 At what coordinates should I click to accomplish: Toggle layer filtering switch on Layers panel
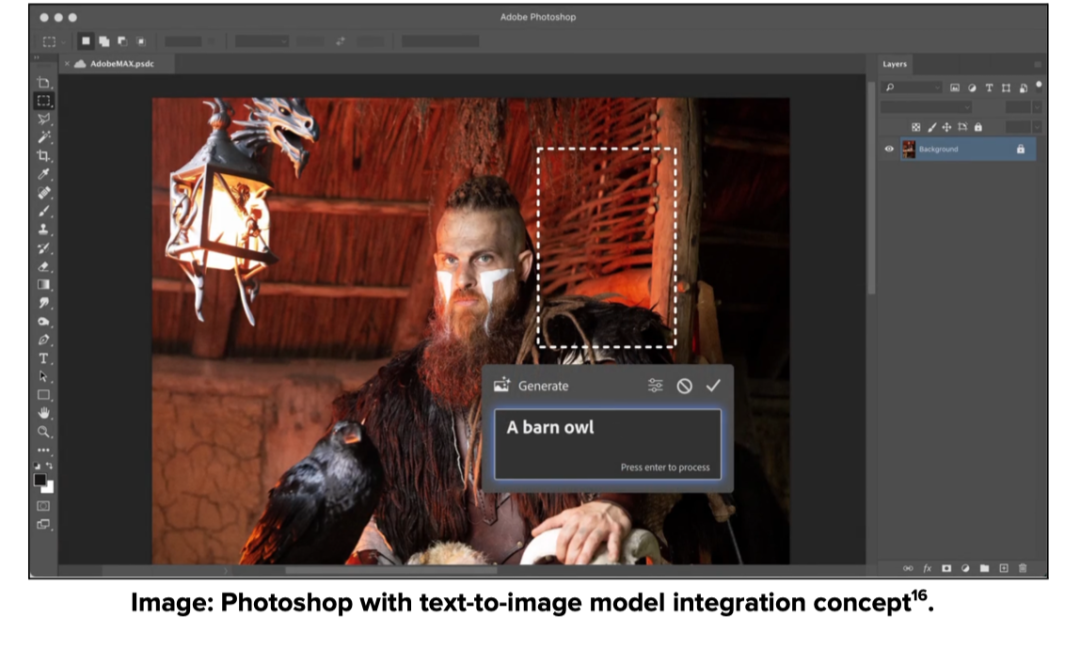1039,85
